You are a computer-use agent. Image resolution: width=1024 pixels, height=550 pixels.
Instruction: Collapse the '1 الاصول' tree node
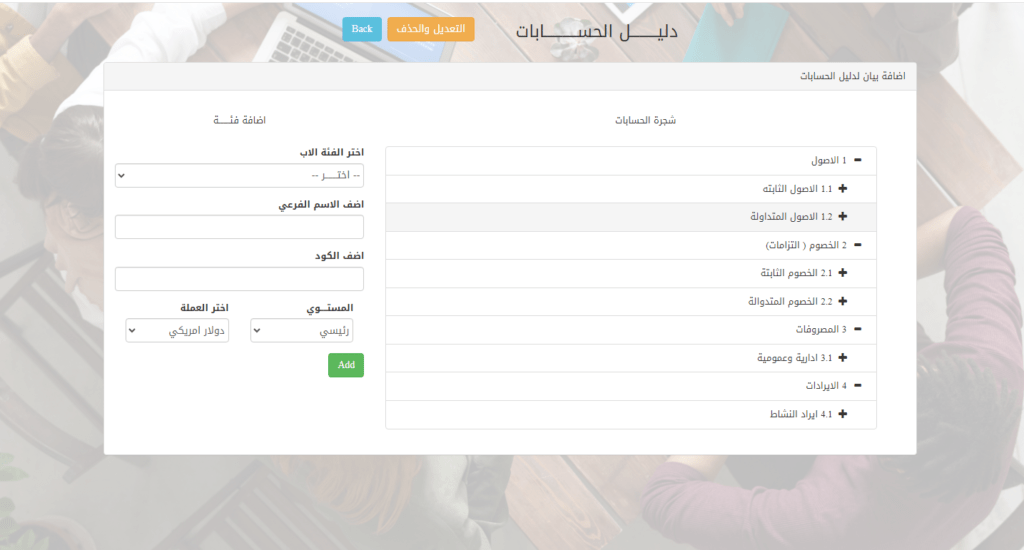point(857,160)
